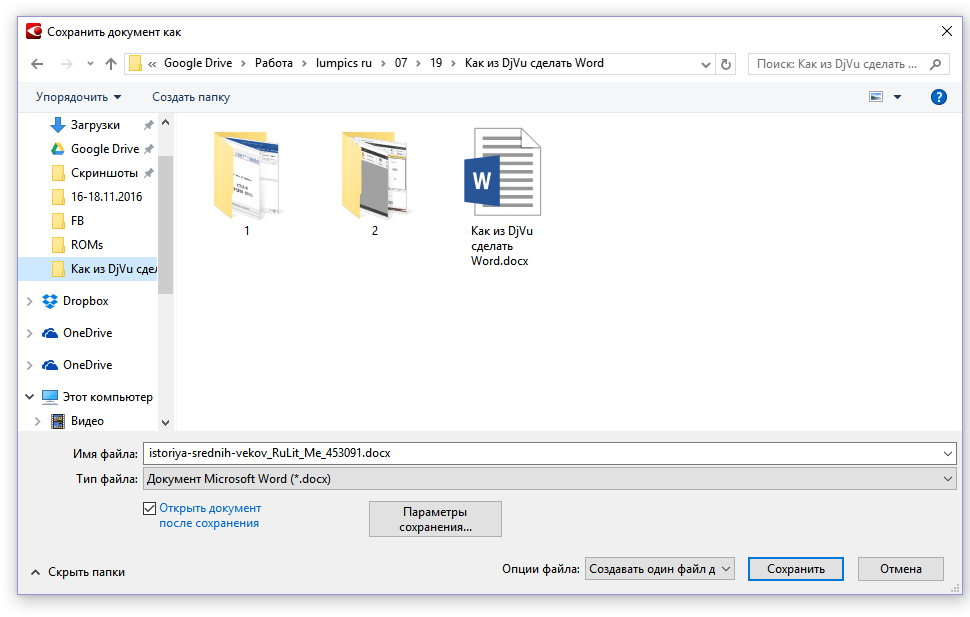
Task: Click the Параметры сохранения button
Action: pos(435,519)
